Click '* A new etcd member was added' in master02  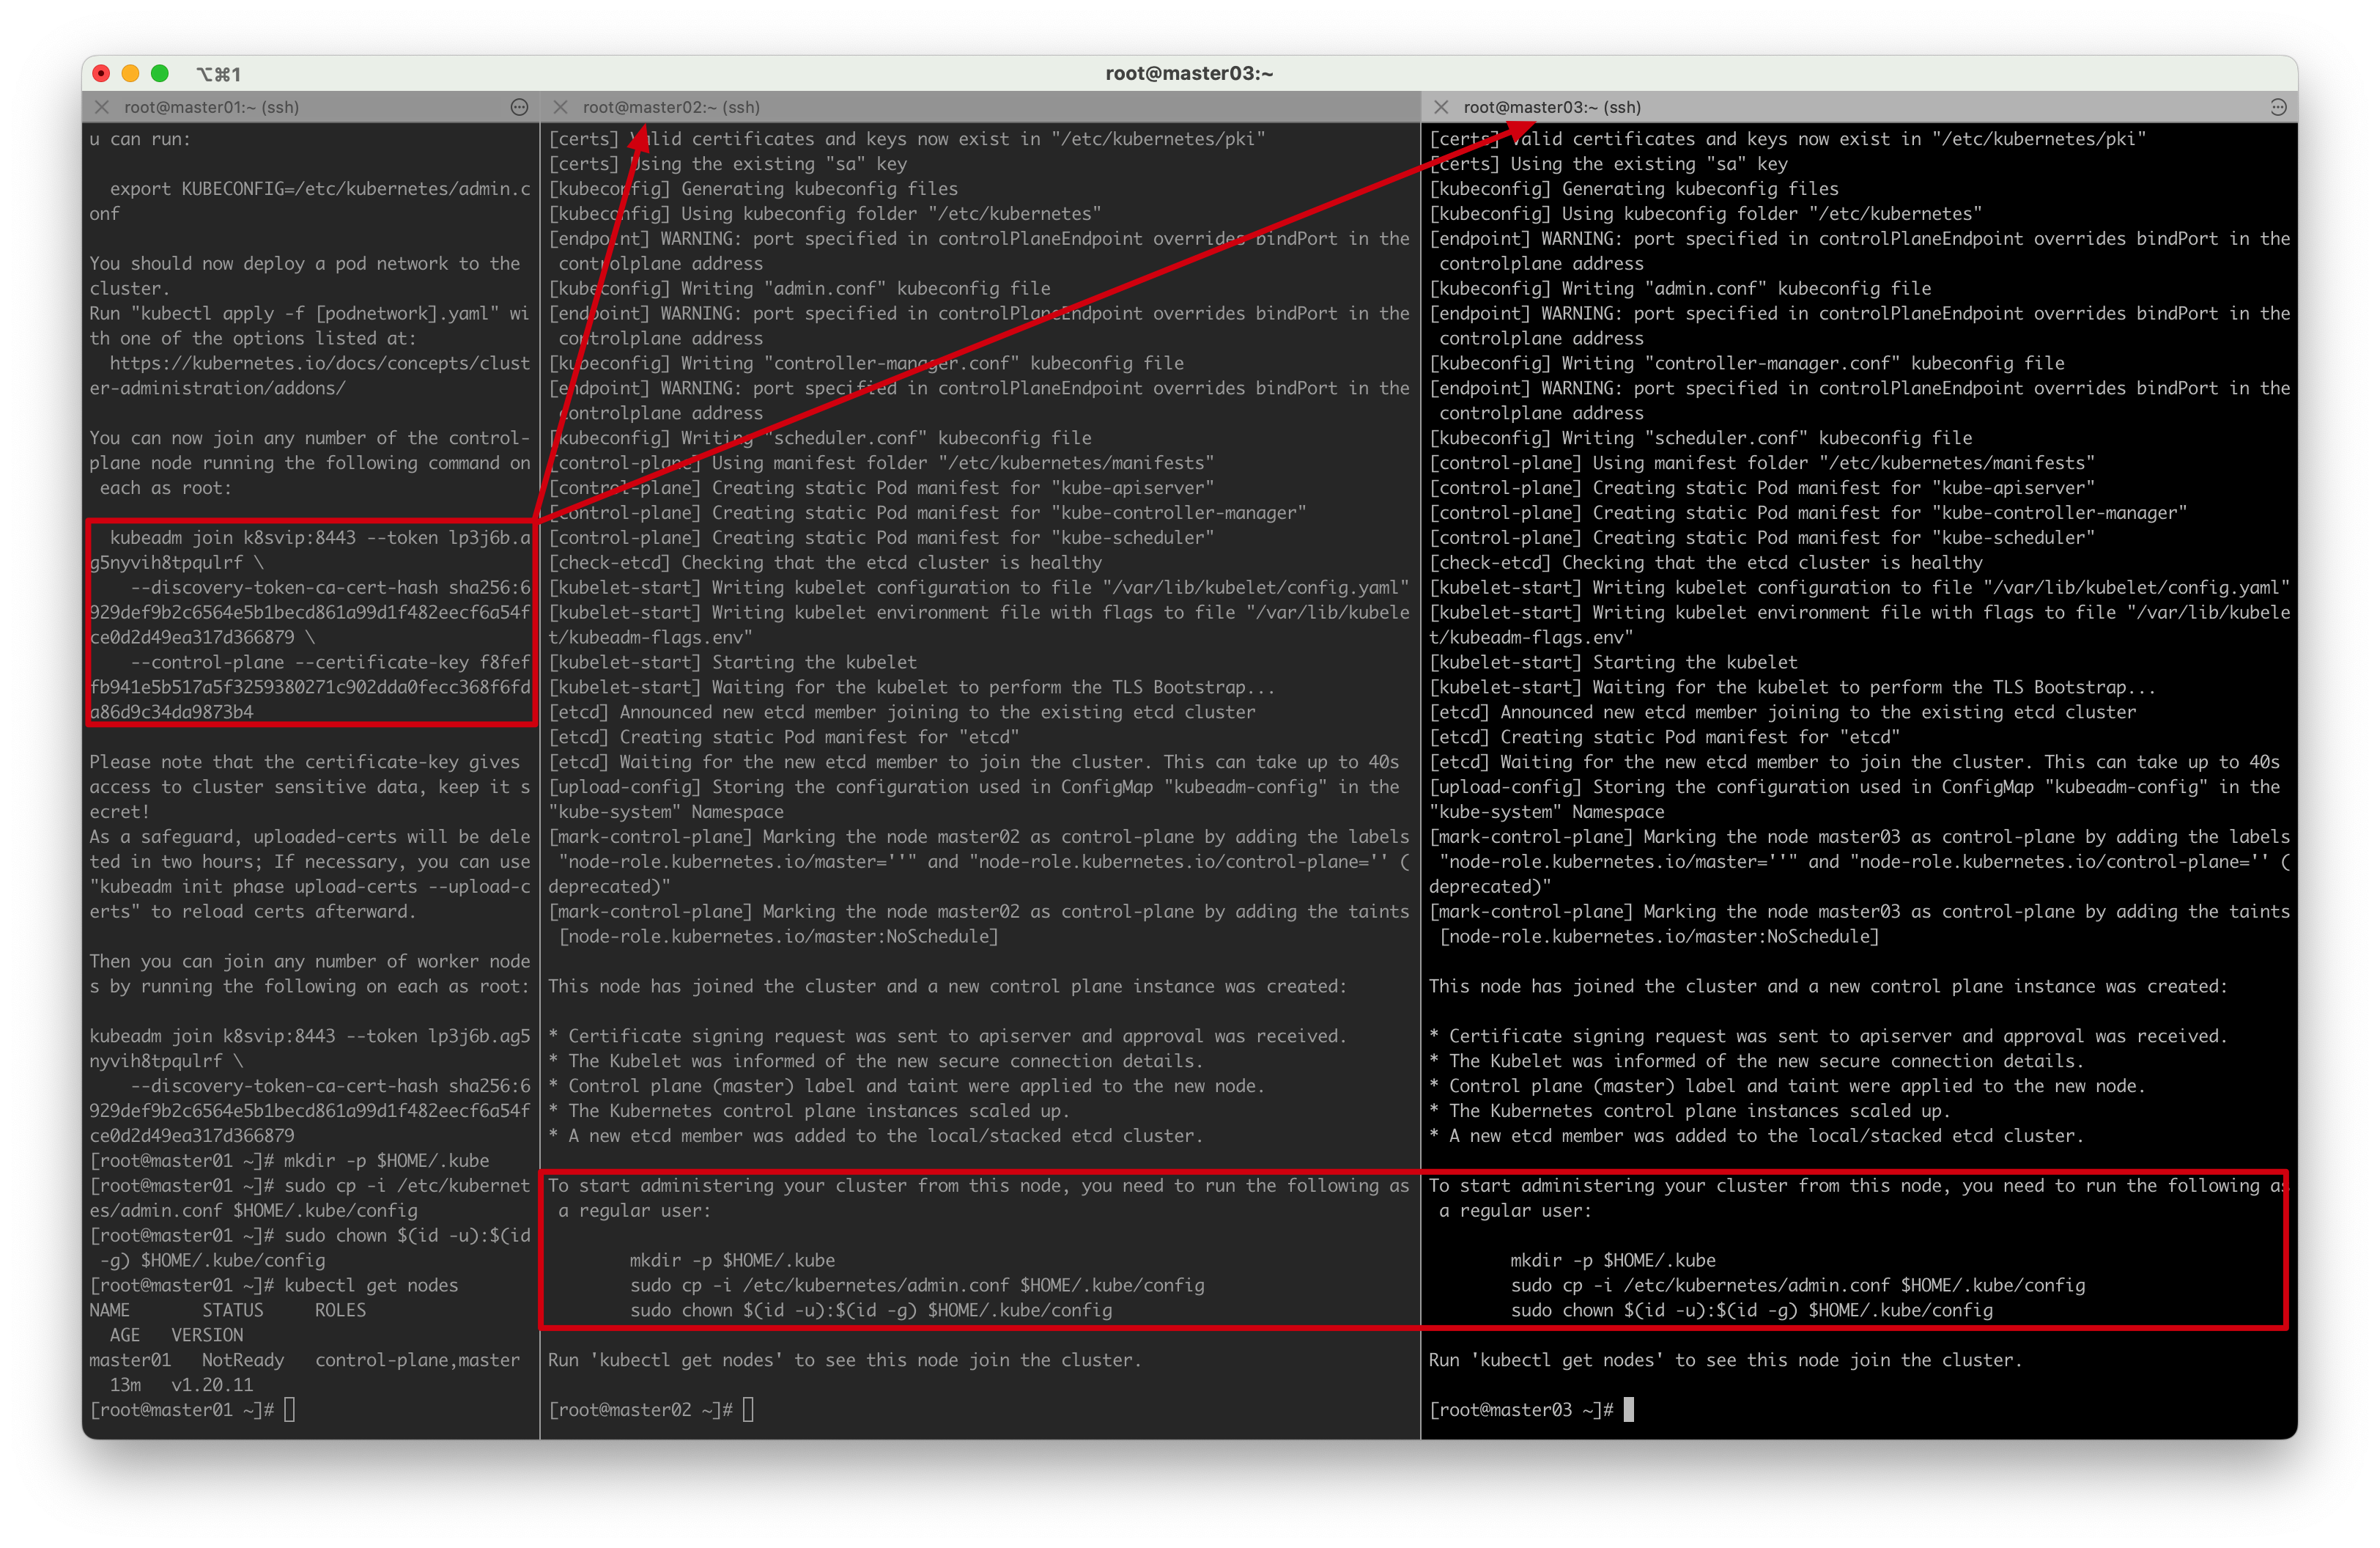pos(876,1136)
